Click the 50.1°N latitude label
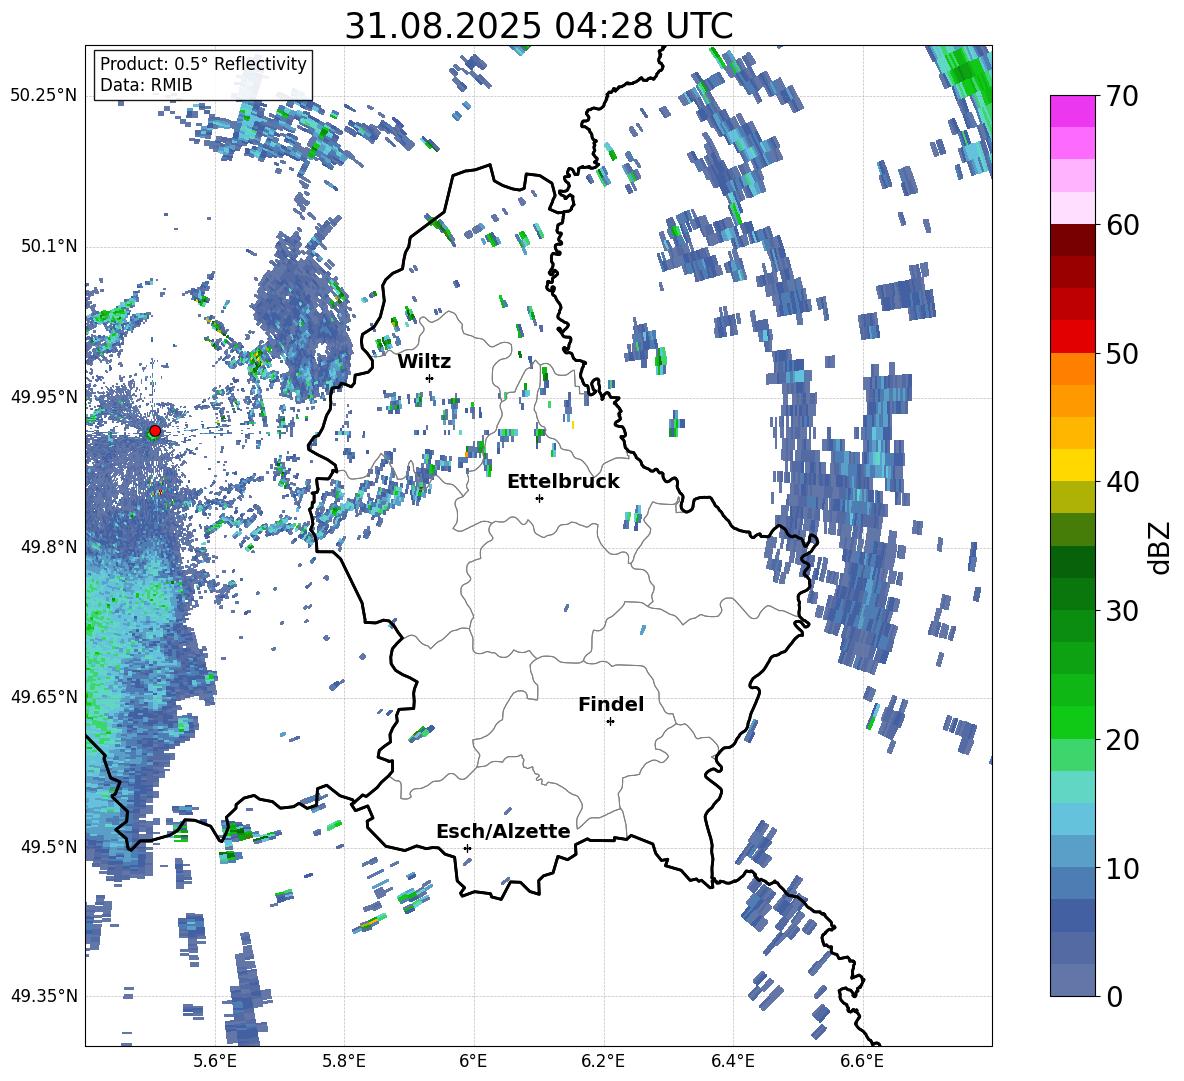 click(48, 246)
